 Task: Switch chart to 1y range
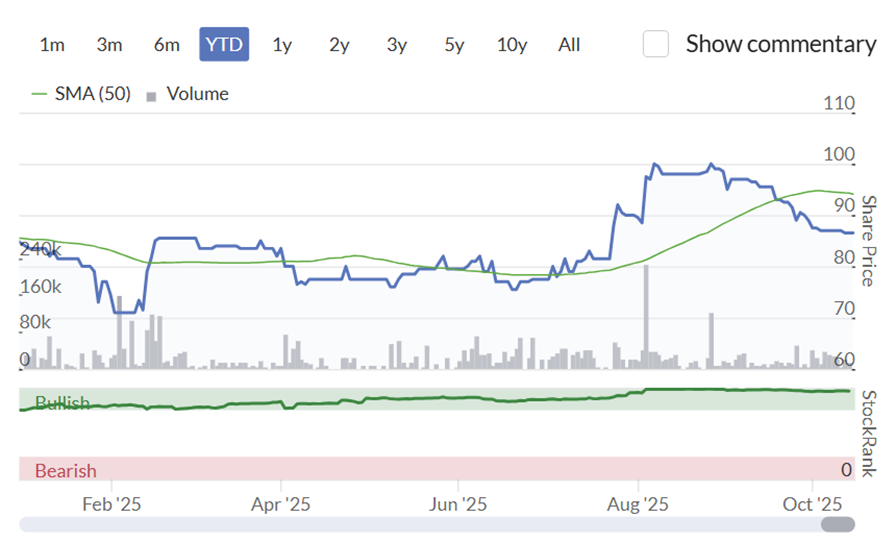(282, 45)
